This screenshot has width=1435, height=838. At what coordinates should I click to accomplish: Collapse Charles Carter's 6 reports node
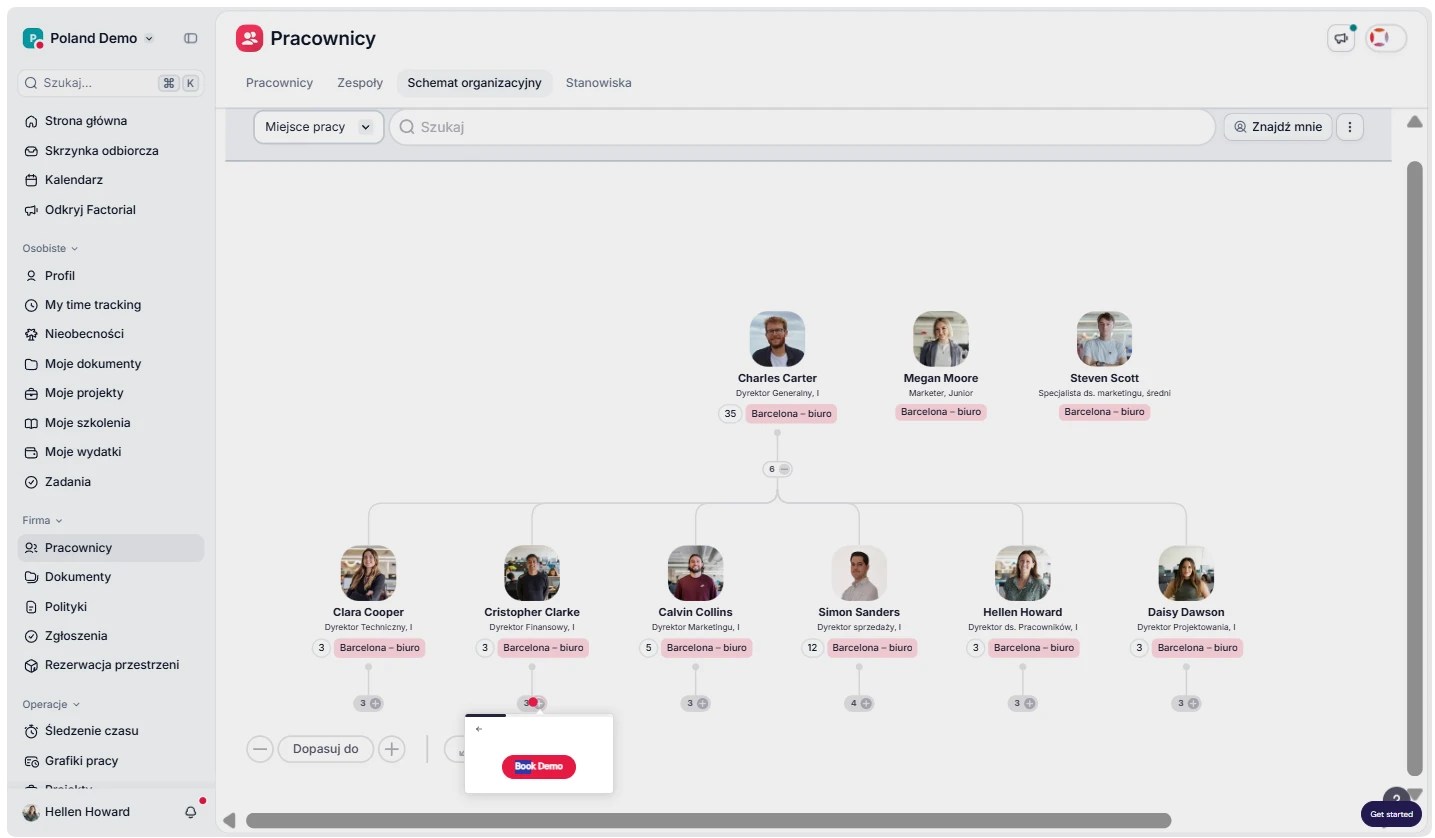[x=777, y=469]
